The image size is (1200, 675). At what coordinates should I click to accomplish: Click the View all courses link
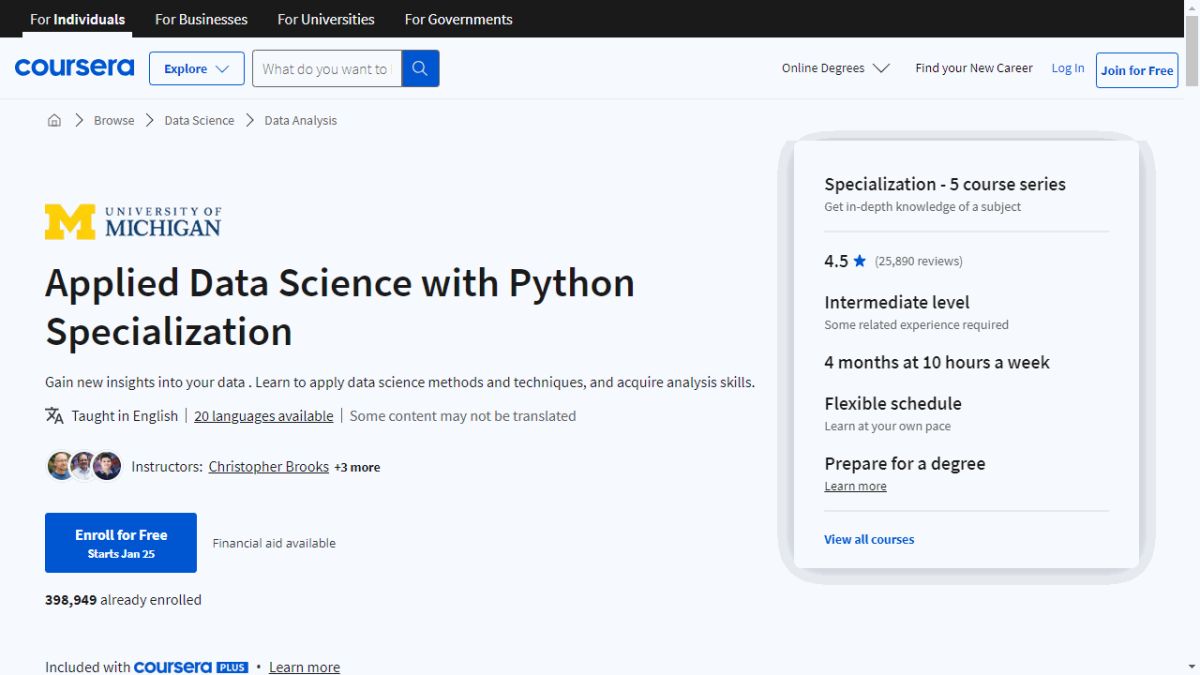point(869,539)
